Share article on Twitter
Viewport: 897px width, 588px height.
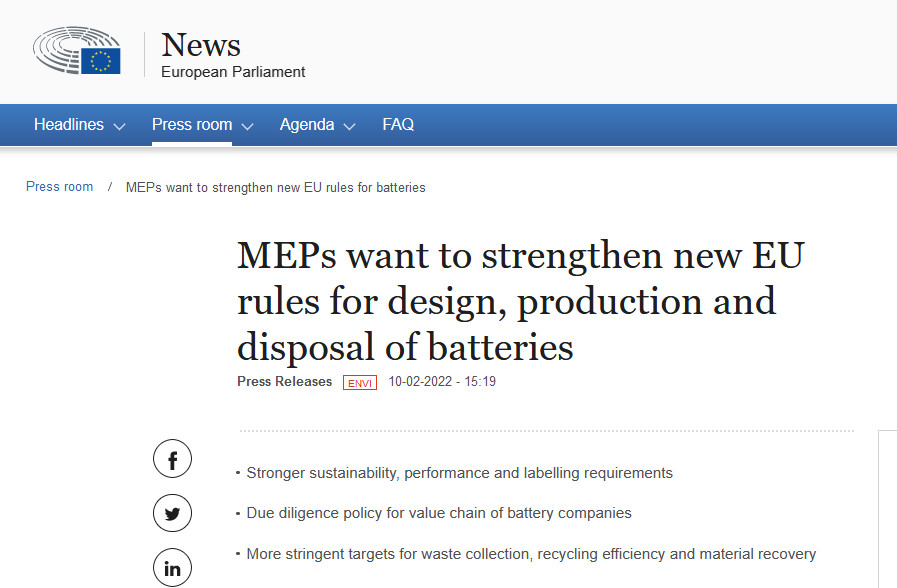(x=172, y=514)
